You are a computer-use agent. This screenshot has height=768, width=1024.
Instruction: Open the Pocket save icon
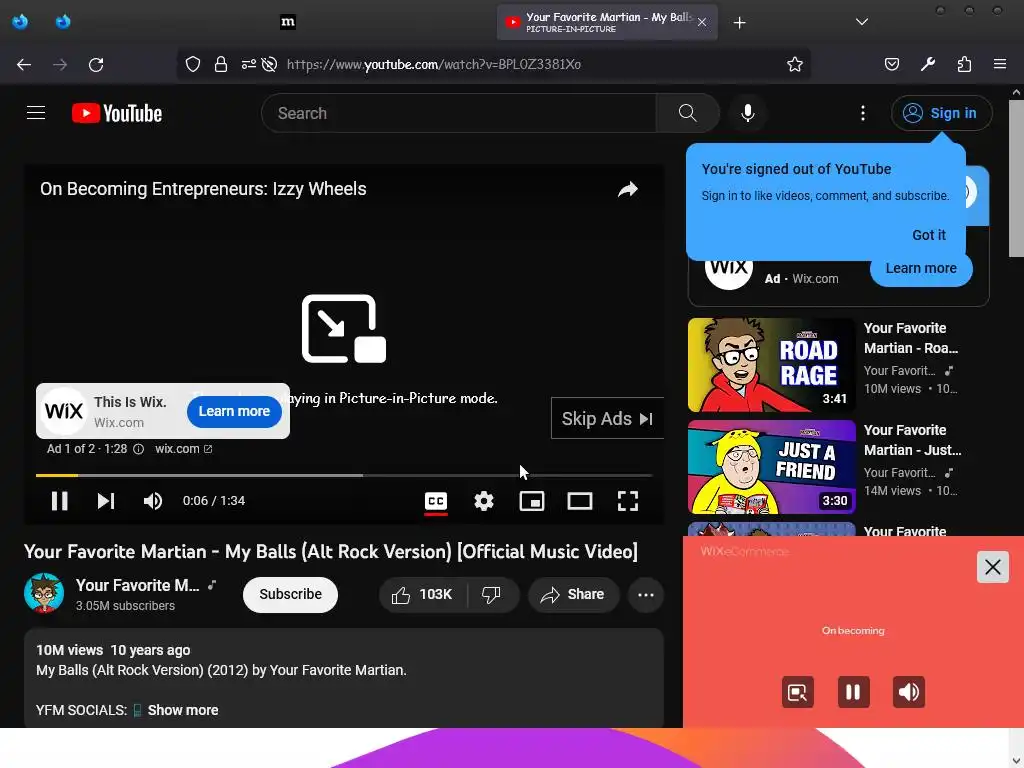click(x=891, y=64)
